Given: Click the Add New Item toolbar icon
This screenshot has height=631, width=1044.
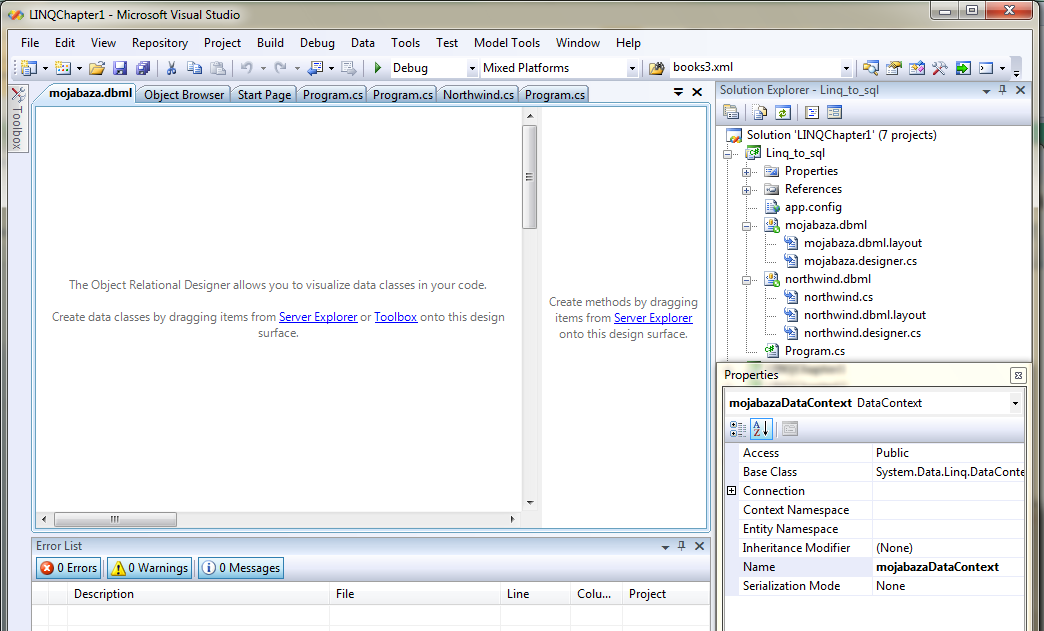Looking at the screenshot, I should pyautogui.click(x=63, y=68).
